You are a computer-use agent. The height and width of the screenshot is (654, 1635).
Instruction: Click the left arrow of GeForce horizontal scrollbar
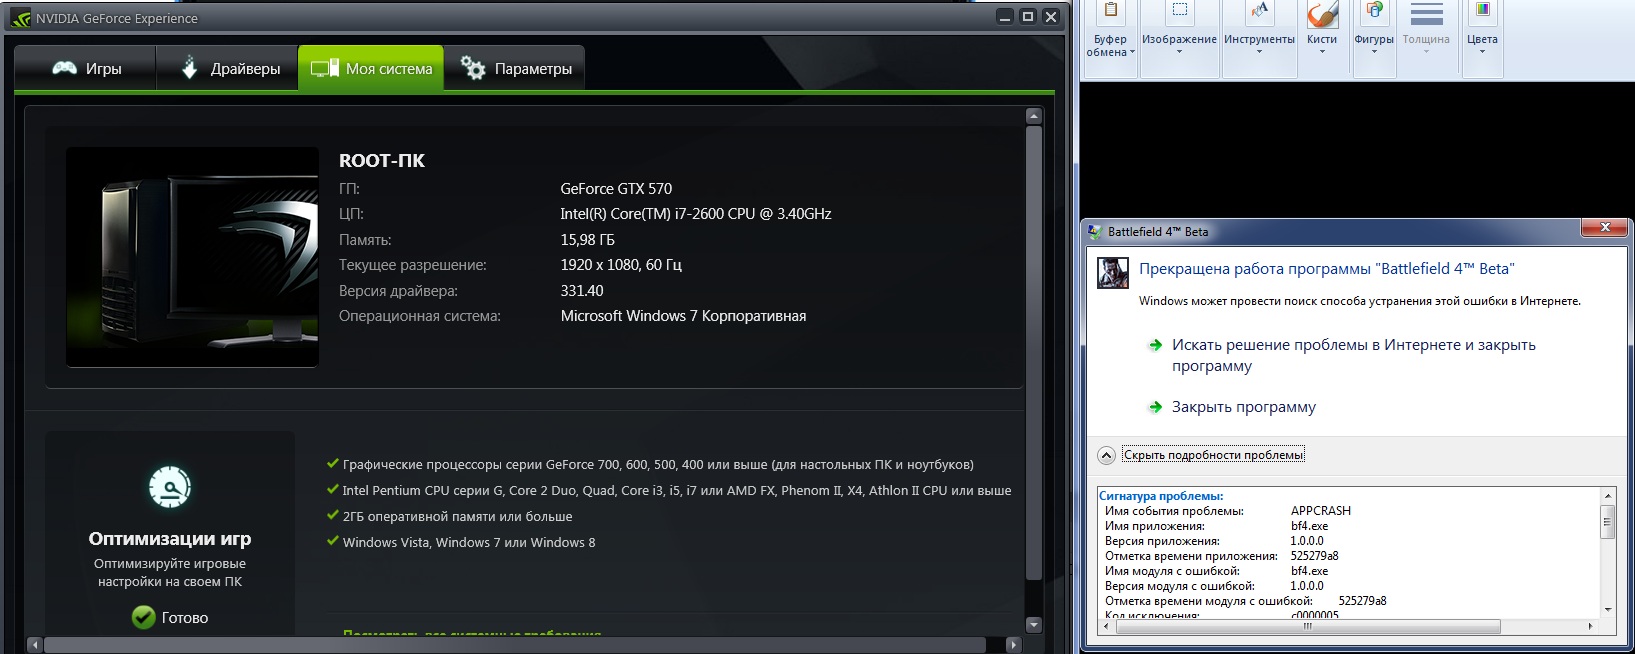coord(36,645)
